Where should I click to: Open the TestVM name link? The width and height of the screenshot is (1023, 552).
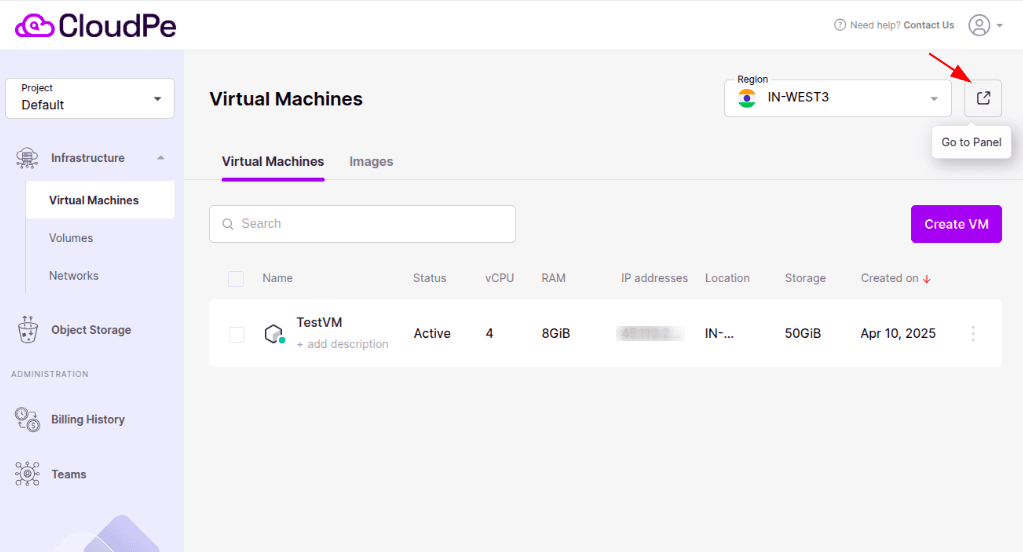(x=319, y=322)
